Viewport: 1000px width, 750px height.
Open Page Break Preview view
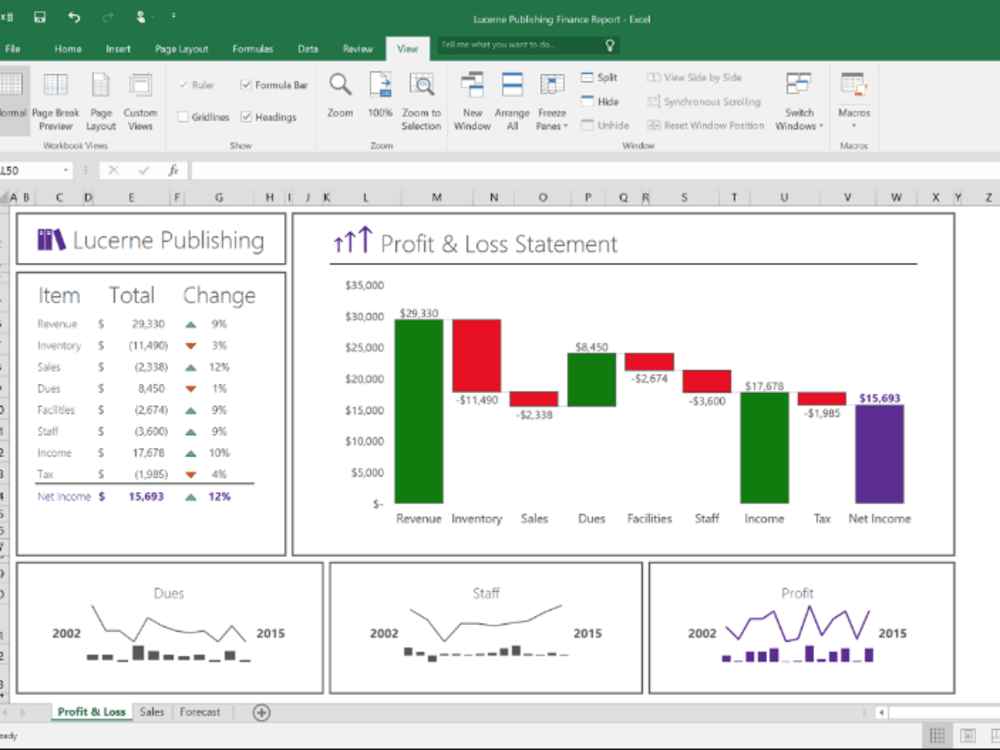(x=55, y=101)
